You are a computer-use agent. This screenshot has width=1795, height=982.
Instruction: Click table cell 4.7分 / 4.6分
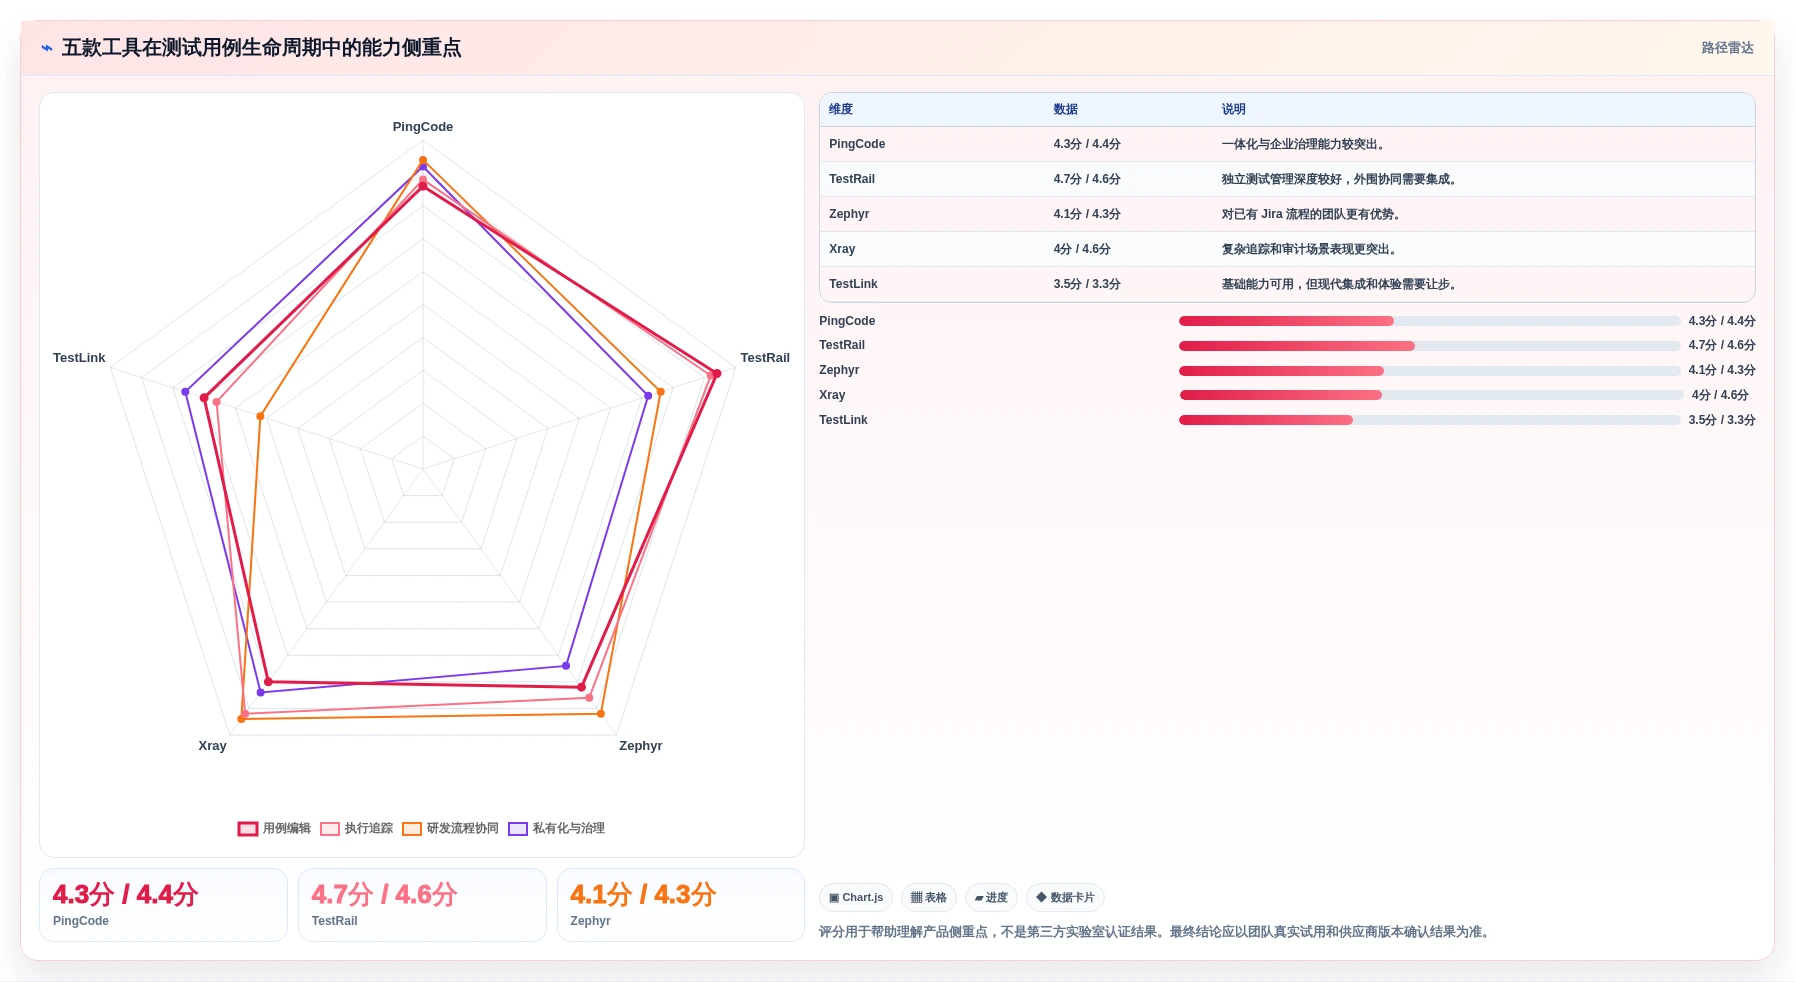coord(1087,179)
